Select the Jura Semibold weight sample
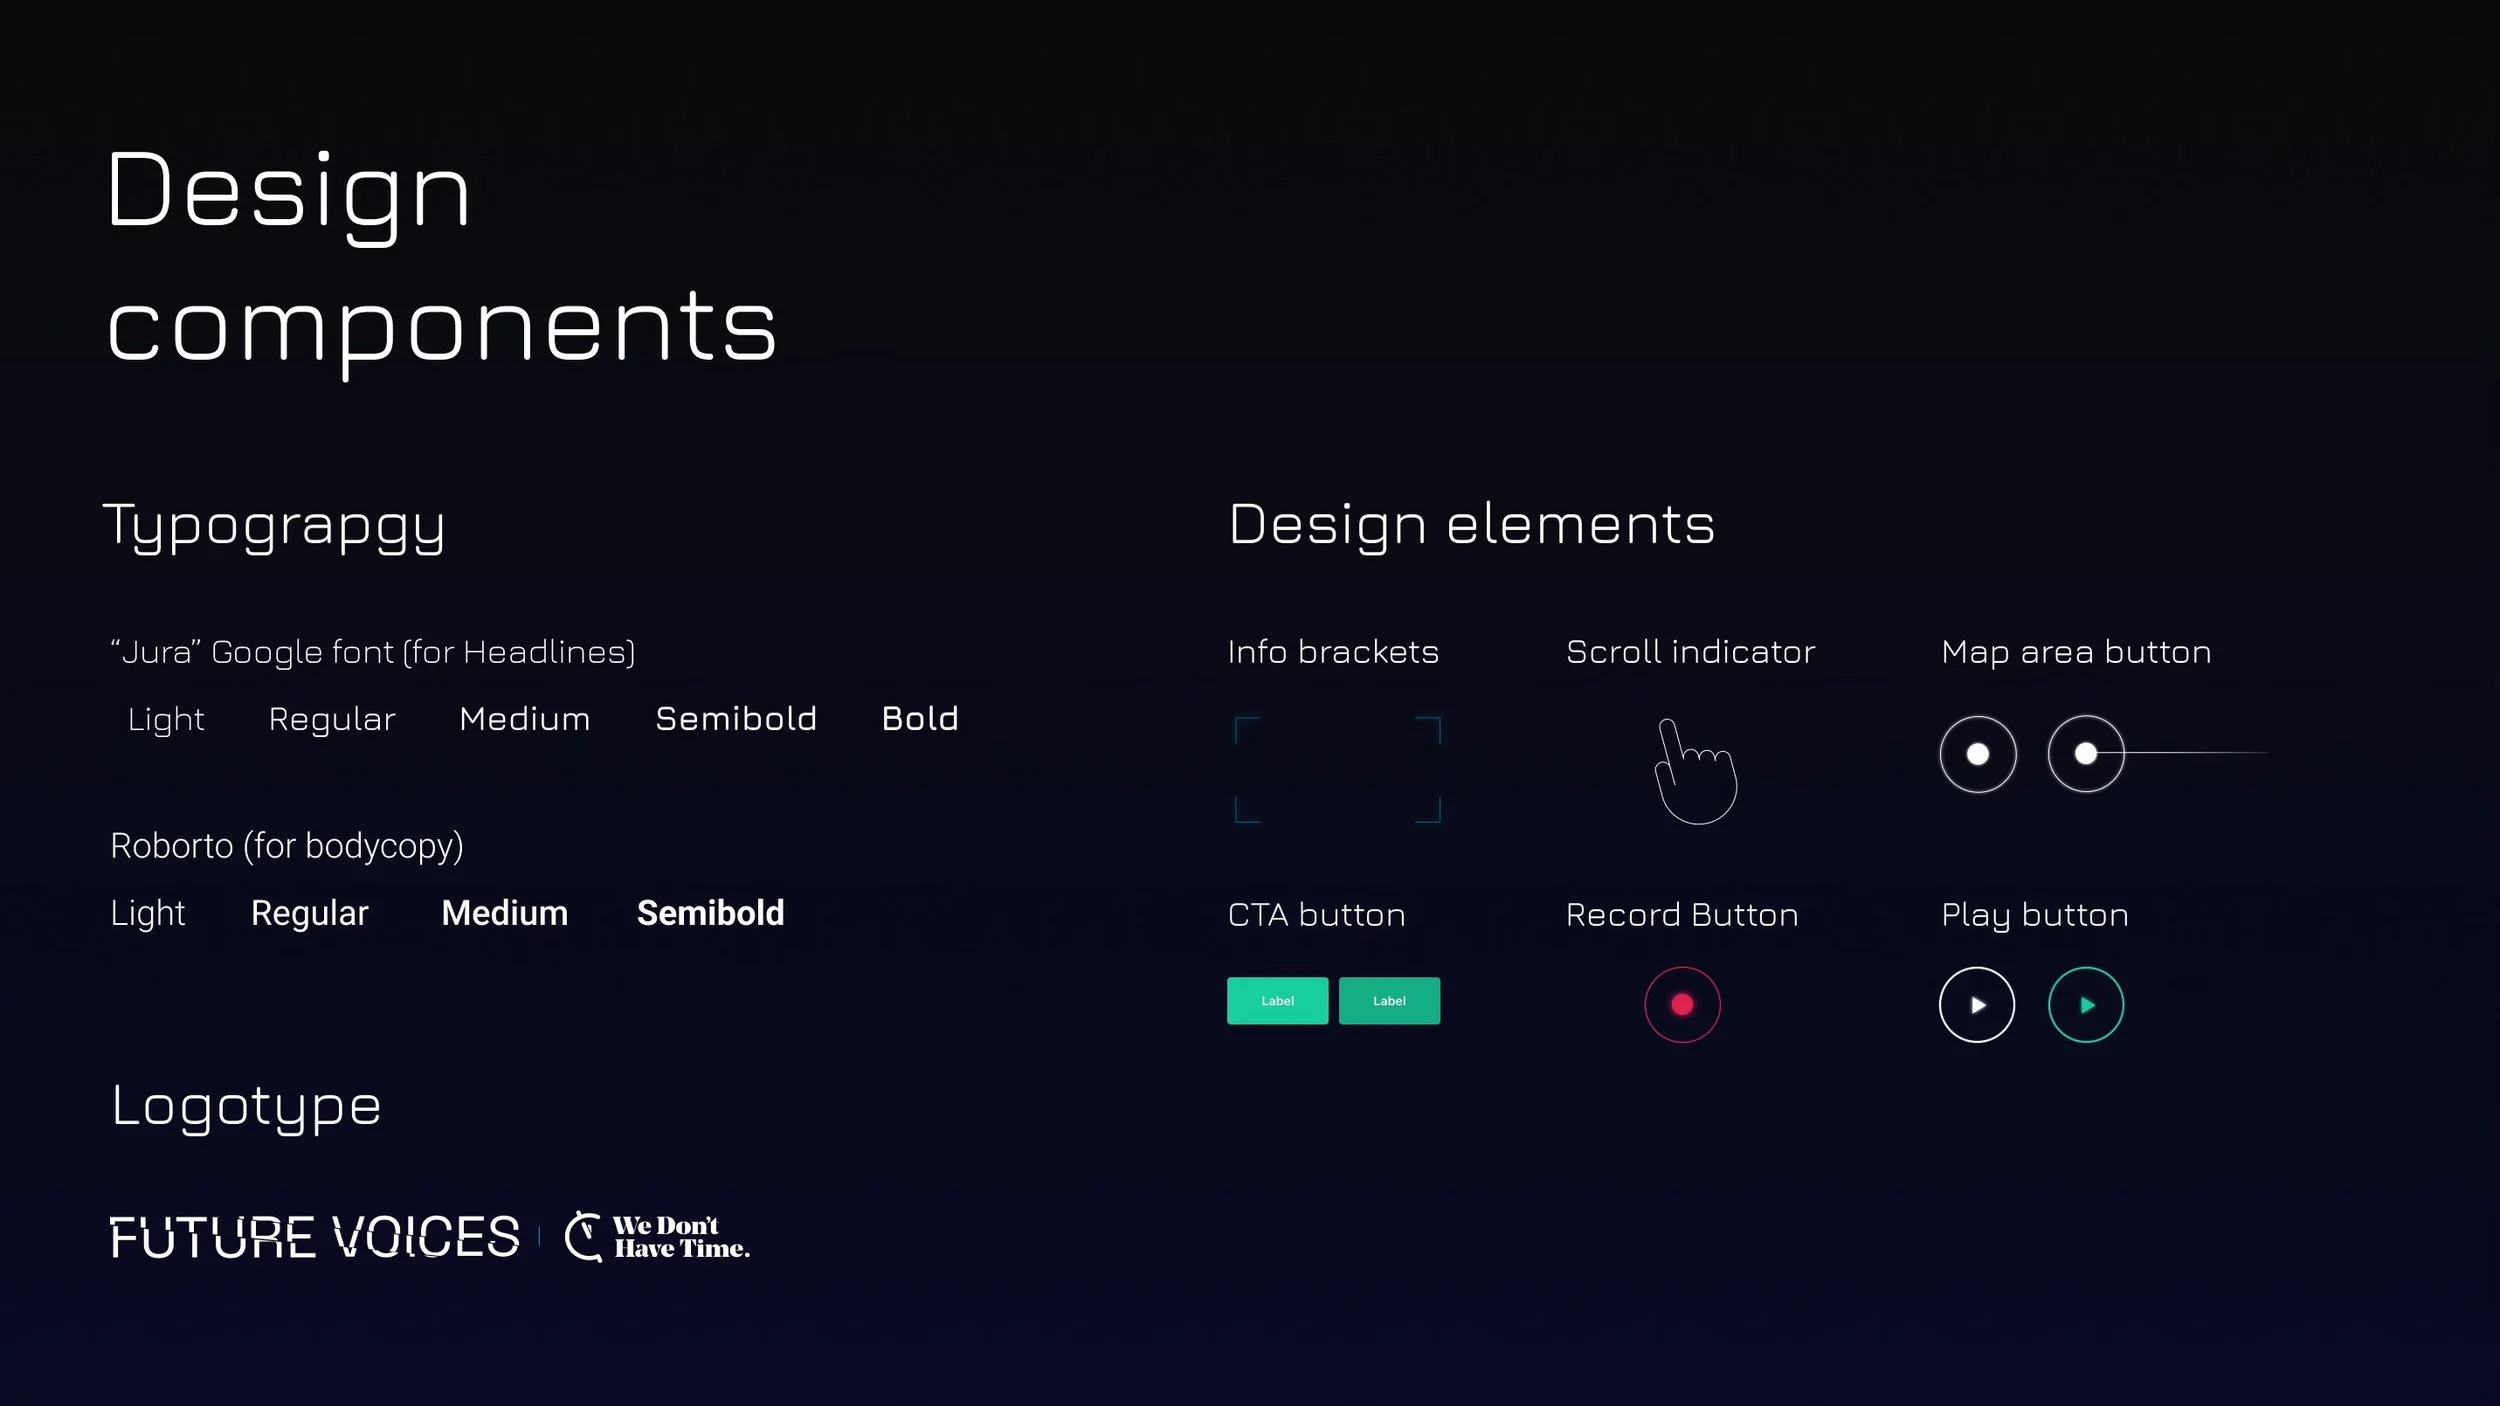 click(736, 719)
